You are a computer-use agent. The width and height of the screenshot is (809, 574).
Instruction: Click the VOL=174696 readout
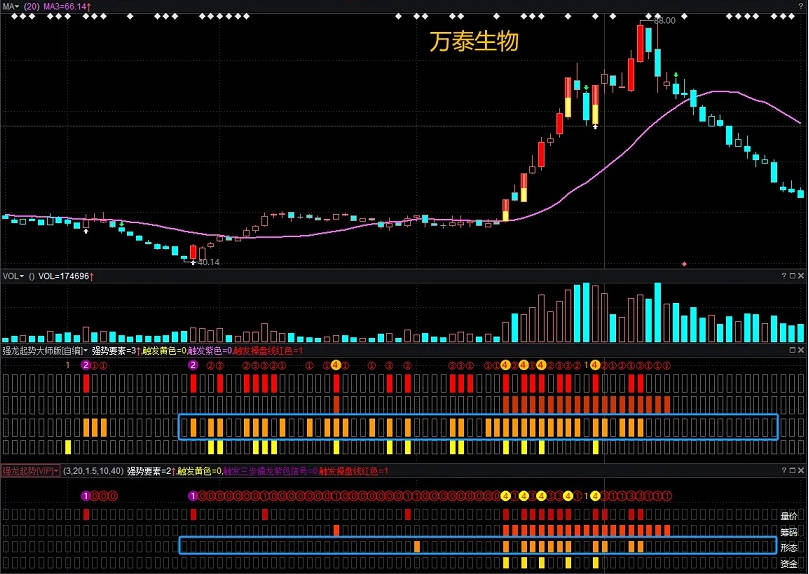(66, 276)
